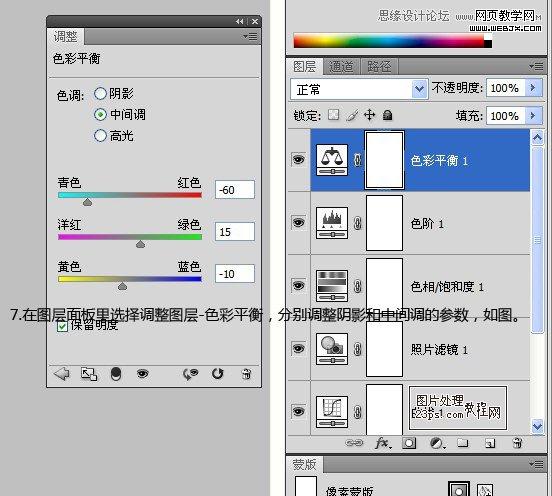Image resolution: width=552 pixels, height=496 pixels.
Task: Create new fill or adjustment layer icon
Action: [x=438, y=443]
